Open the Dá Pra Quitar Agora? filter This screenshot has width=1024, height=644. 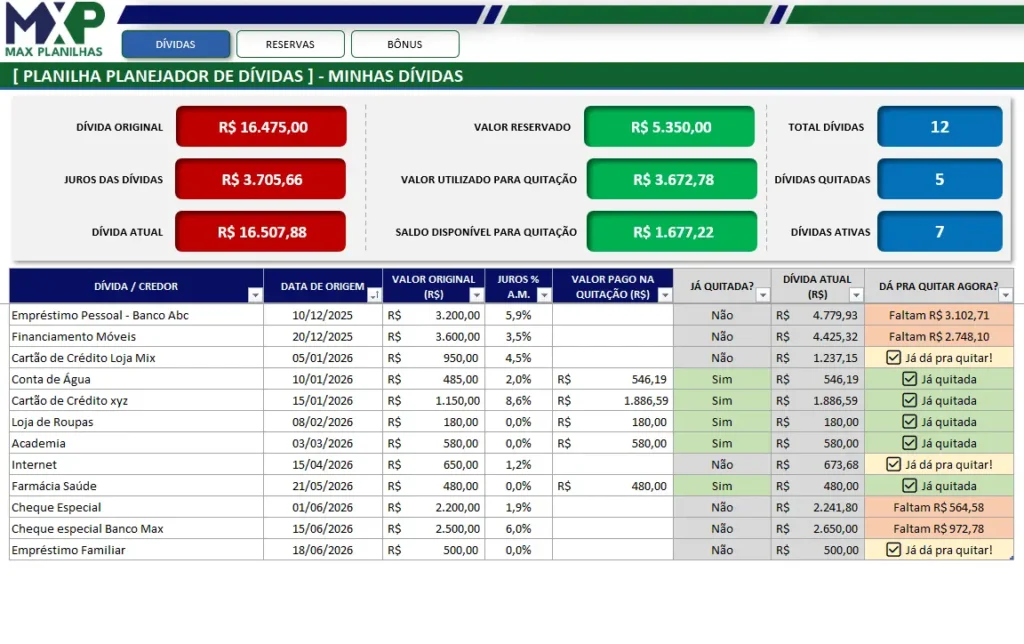coord(1006,295)
